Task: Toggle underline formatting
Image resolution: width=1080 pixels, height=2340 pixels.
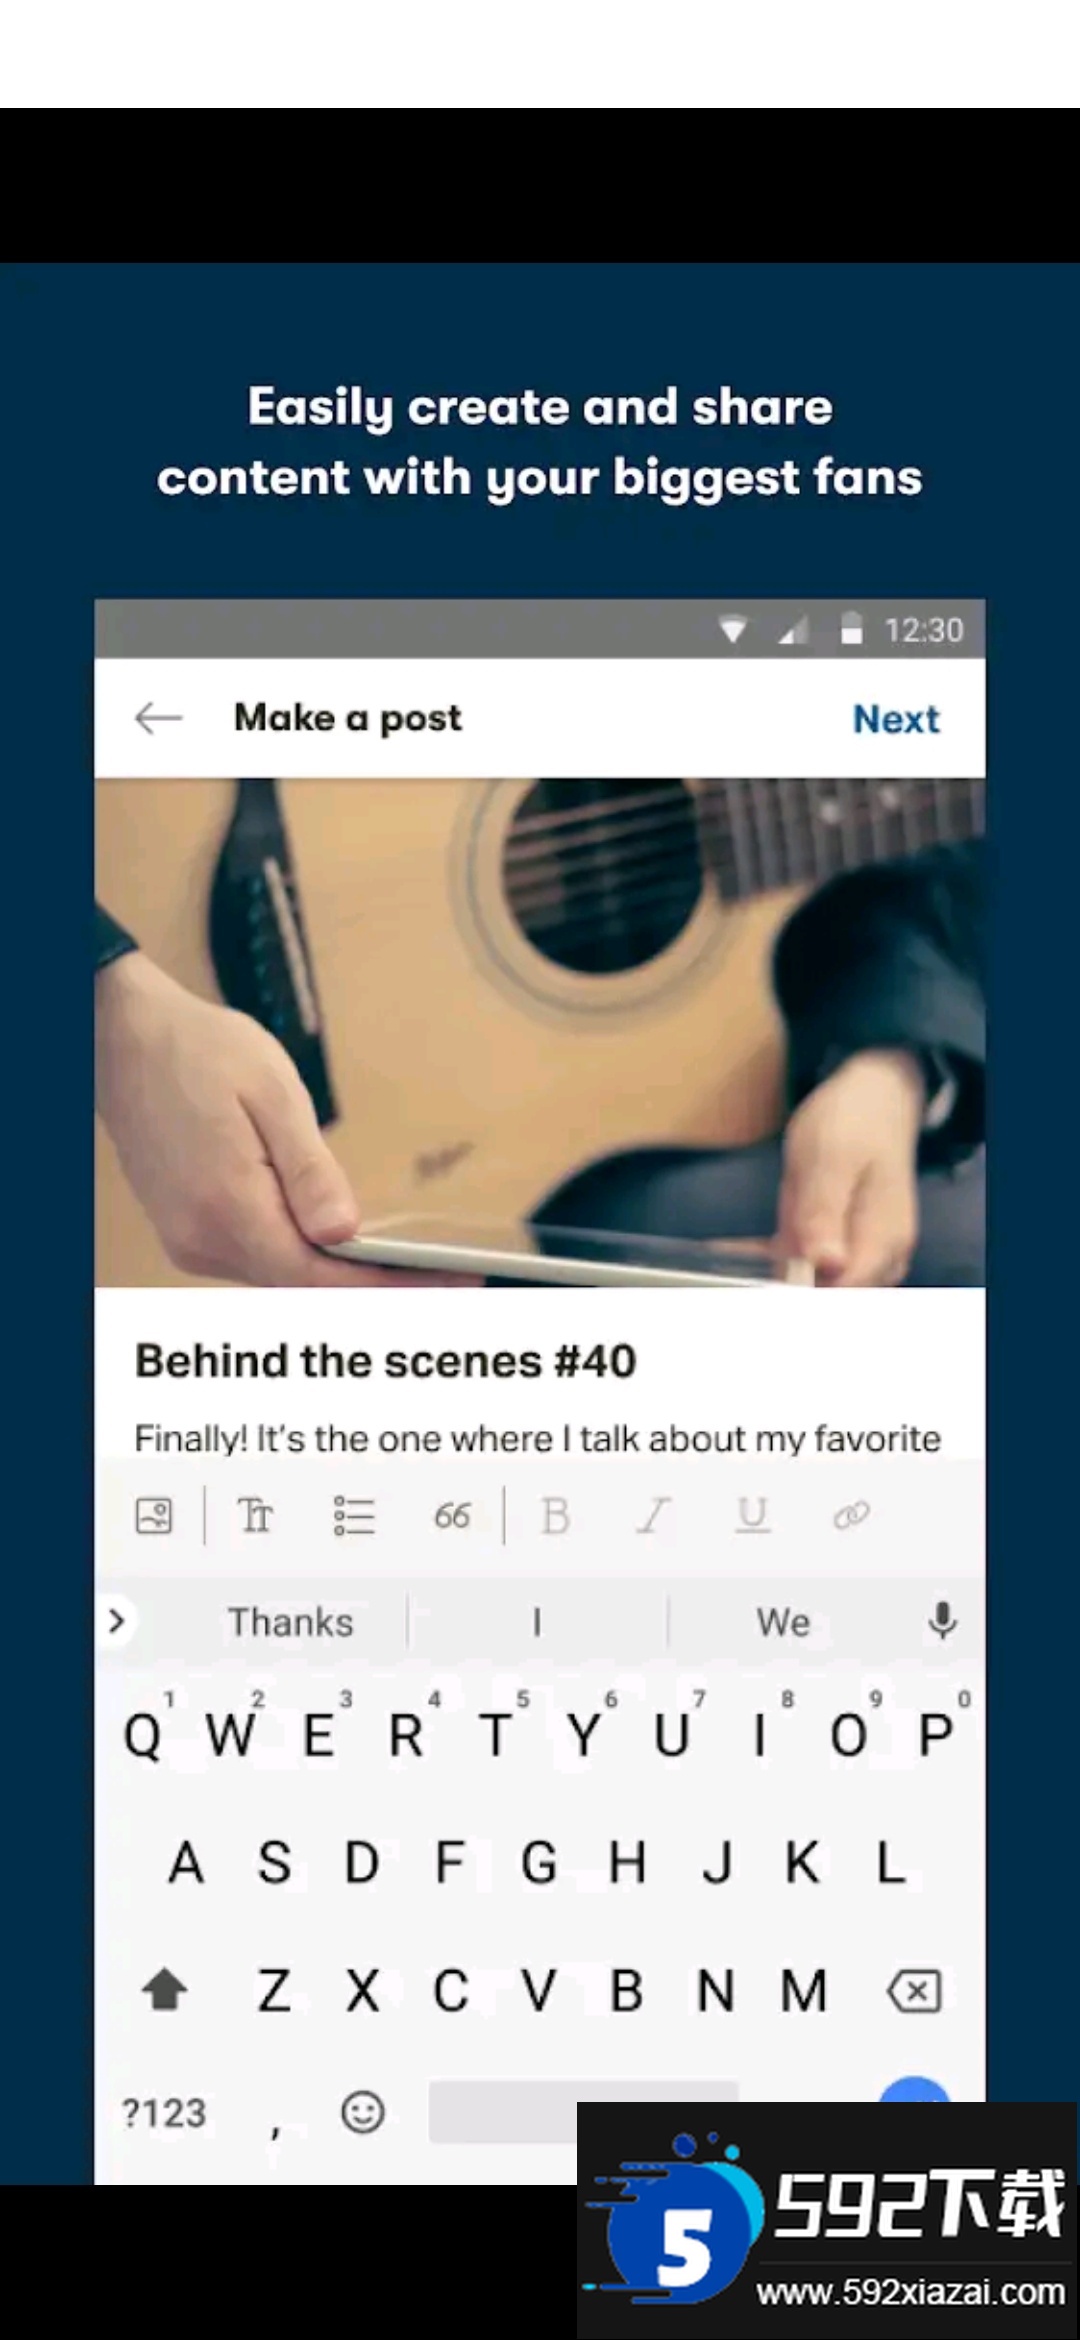Action: tap(752, 1516)
